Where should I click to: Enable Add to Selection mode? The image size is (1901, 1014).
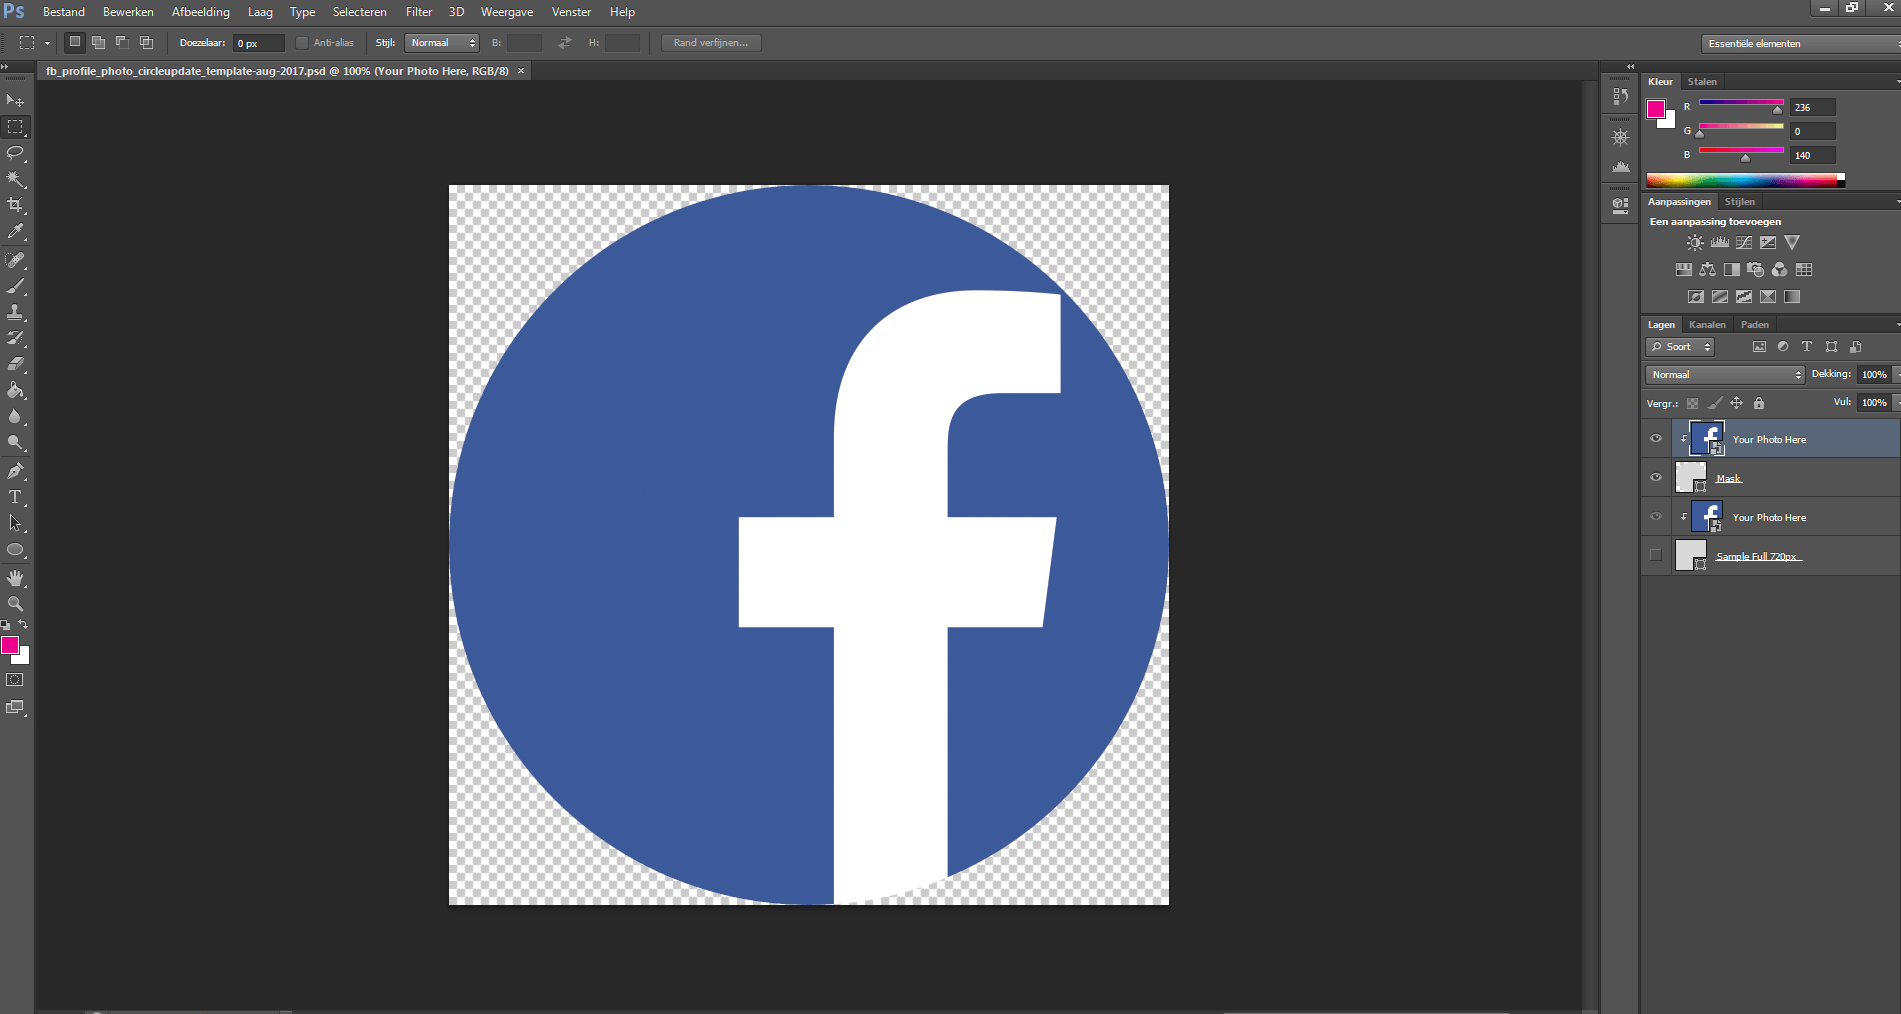(x=98, y=42)
